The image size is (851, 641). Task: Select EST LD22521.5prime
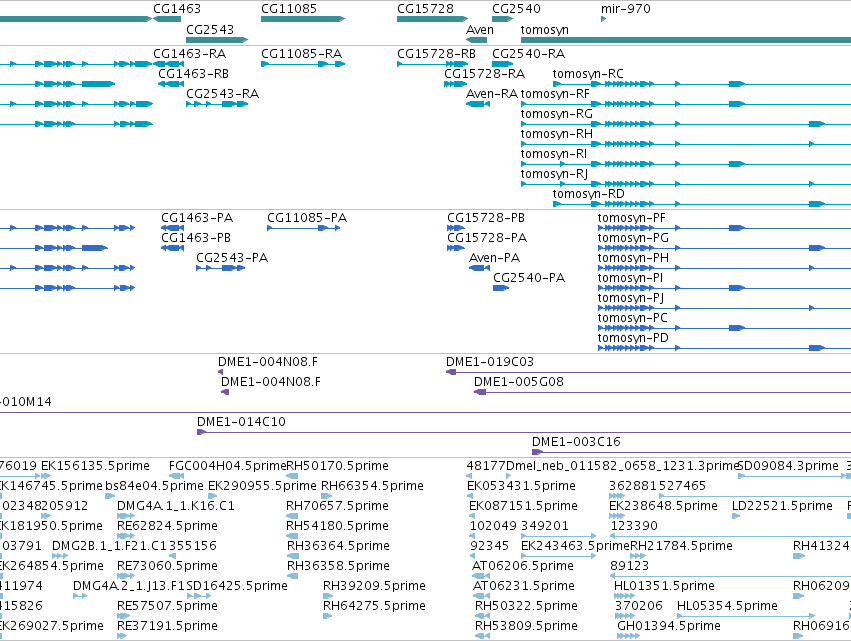[783, 507]
